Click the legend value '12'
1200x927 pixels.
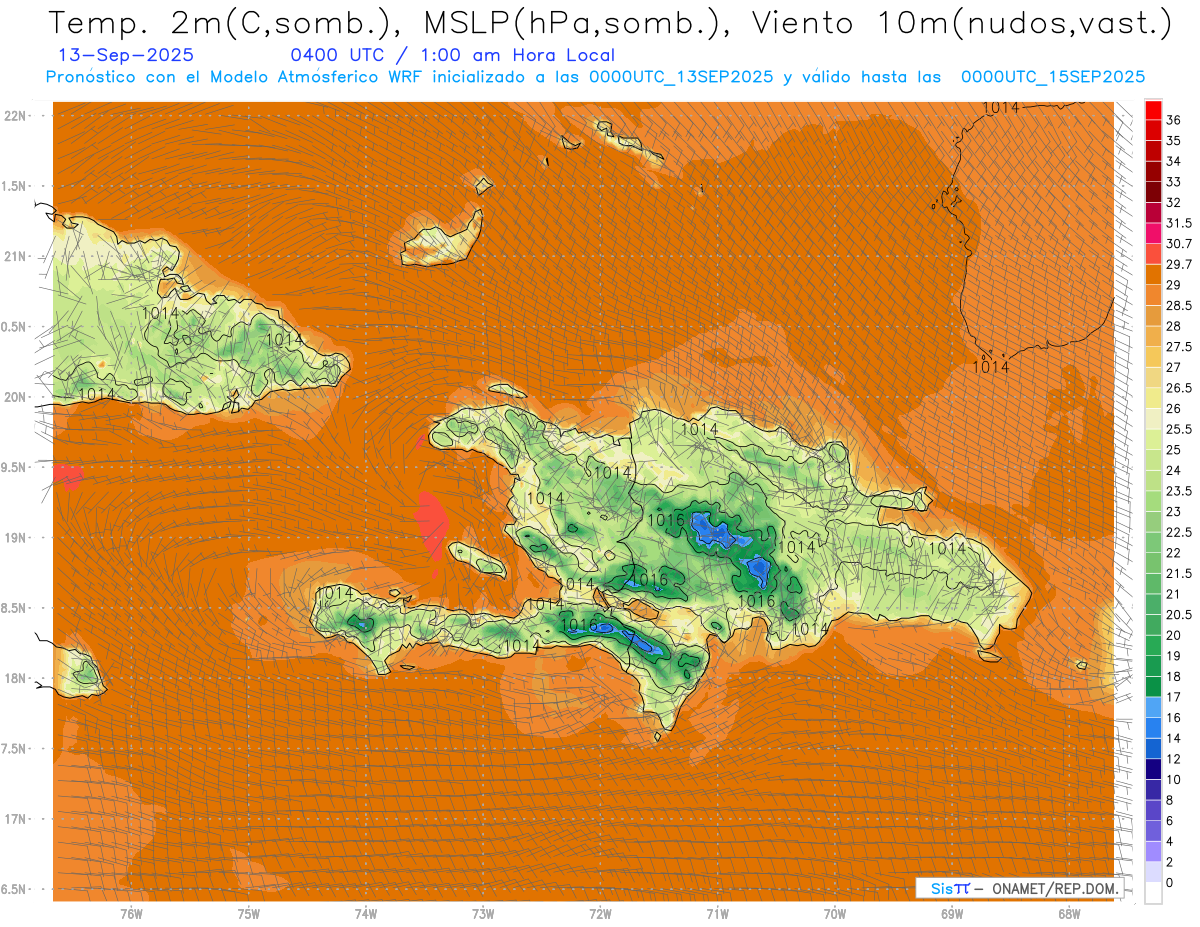click(1174, 759)
